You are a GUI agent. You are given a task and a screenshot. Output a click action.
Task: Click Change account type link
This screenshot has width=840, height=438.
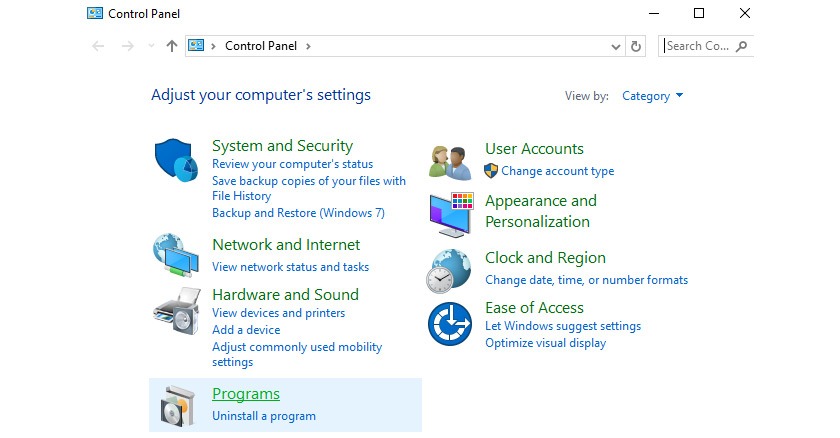(x=558, y=171)
